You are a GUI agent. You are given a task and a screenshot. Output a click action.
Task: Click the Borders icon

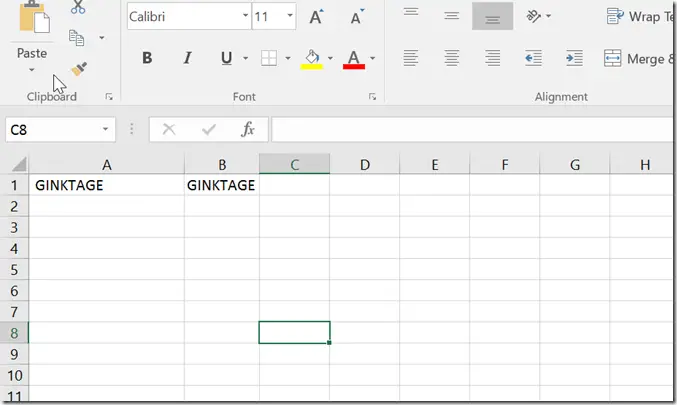269,58
